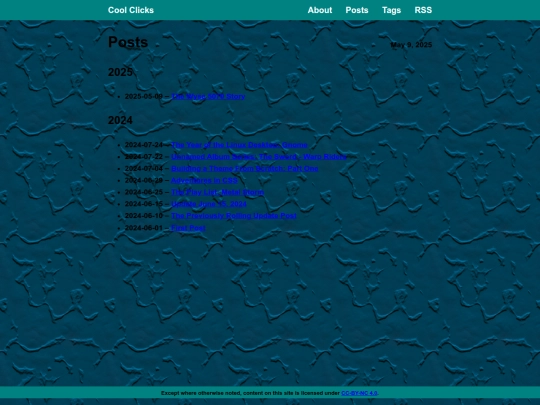Click the 'Posts' page heading
Image resolution: width=540 pixels, height=405 pixels.
128,42
